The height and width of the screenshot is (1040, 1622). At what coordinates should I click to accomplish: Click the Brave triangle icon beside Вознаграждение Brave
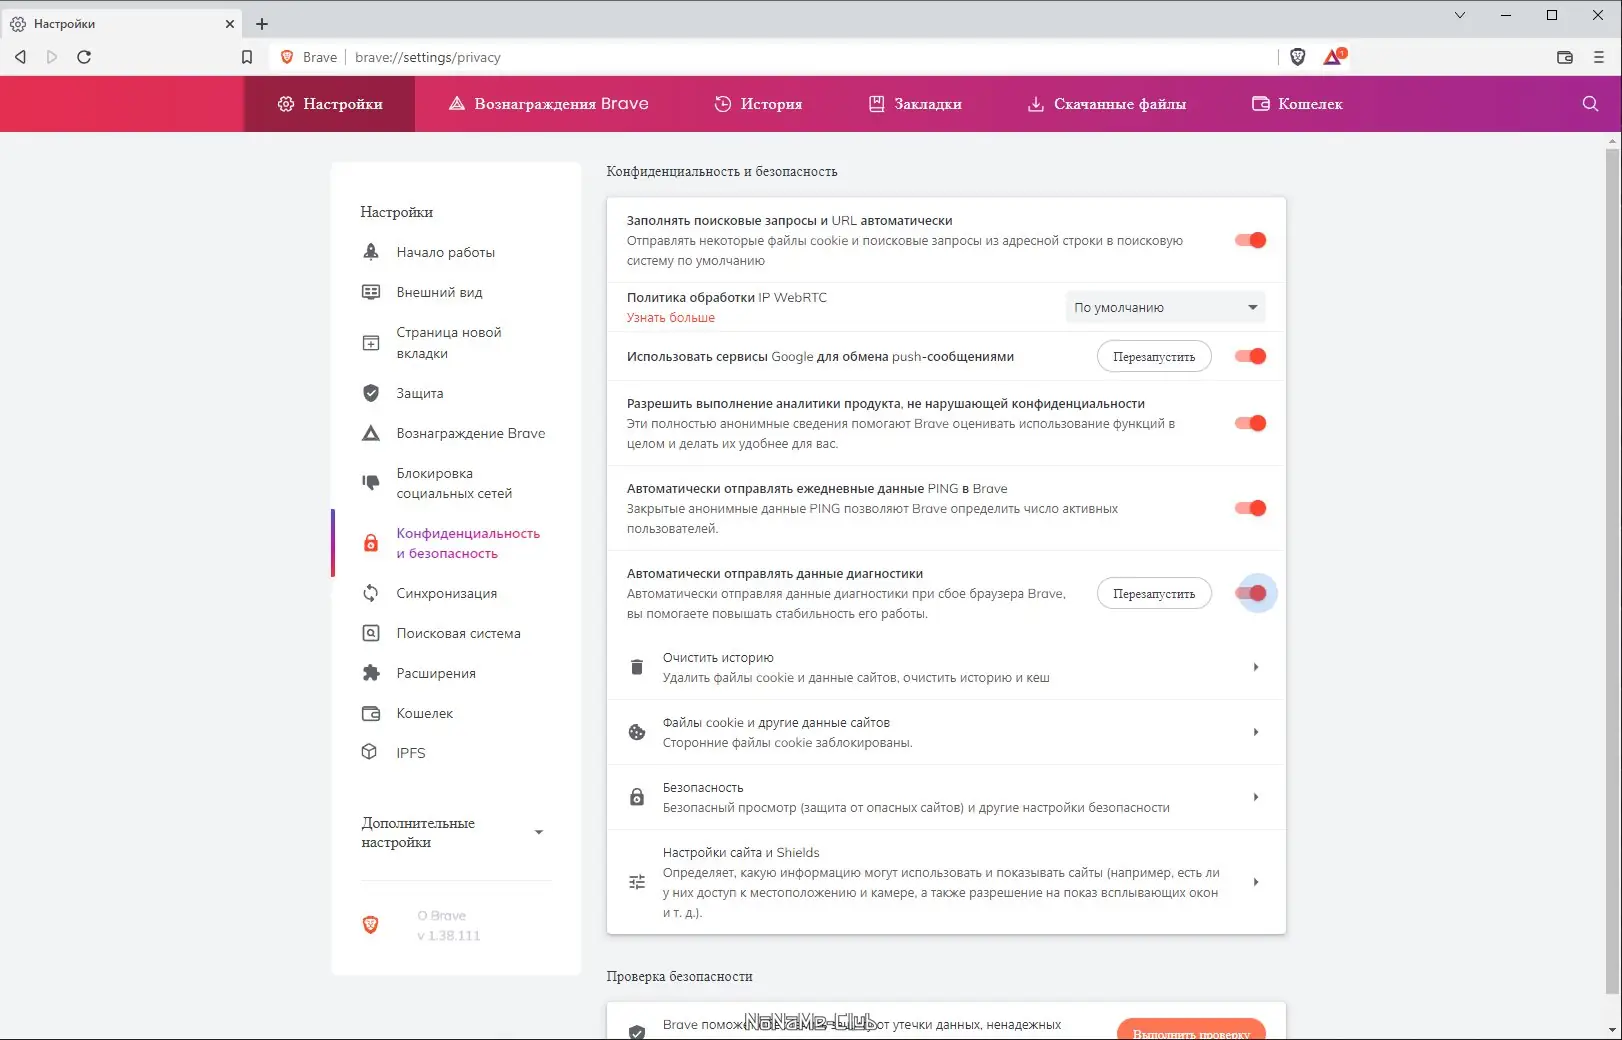point(371,433)
